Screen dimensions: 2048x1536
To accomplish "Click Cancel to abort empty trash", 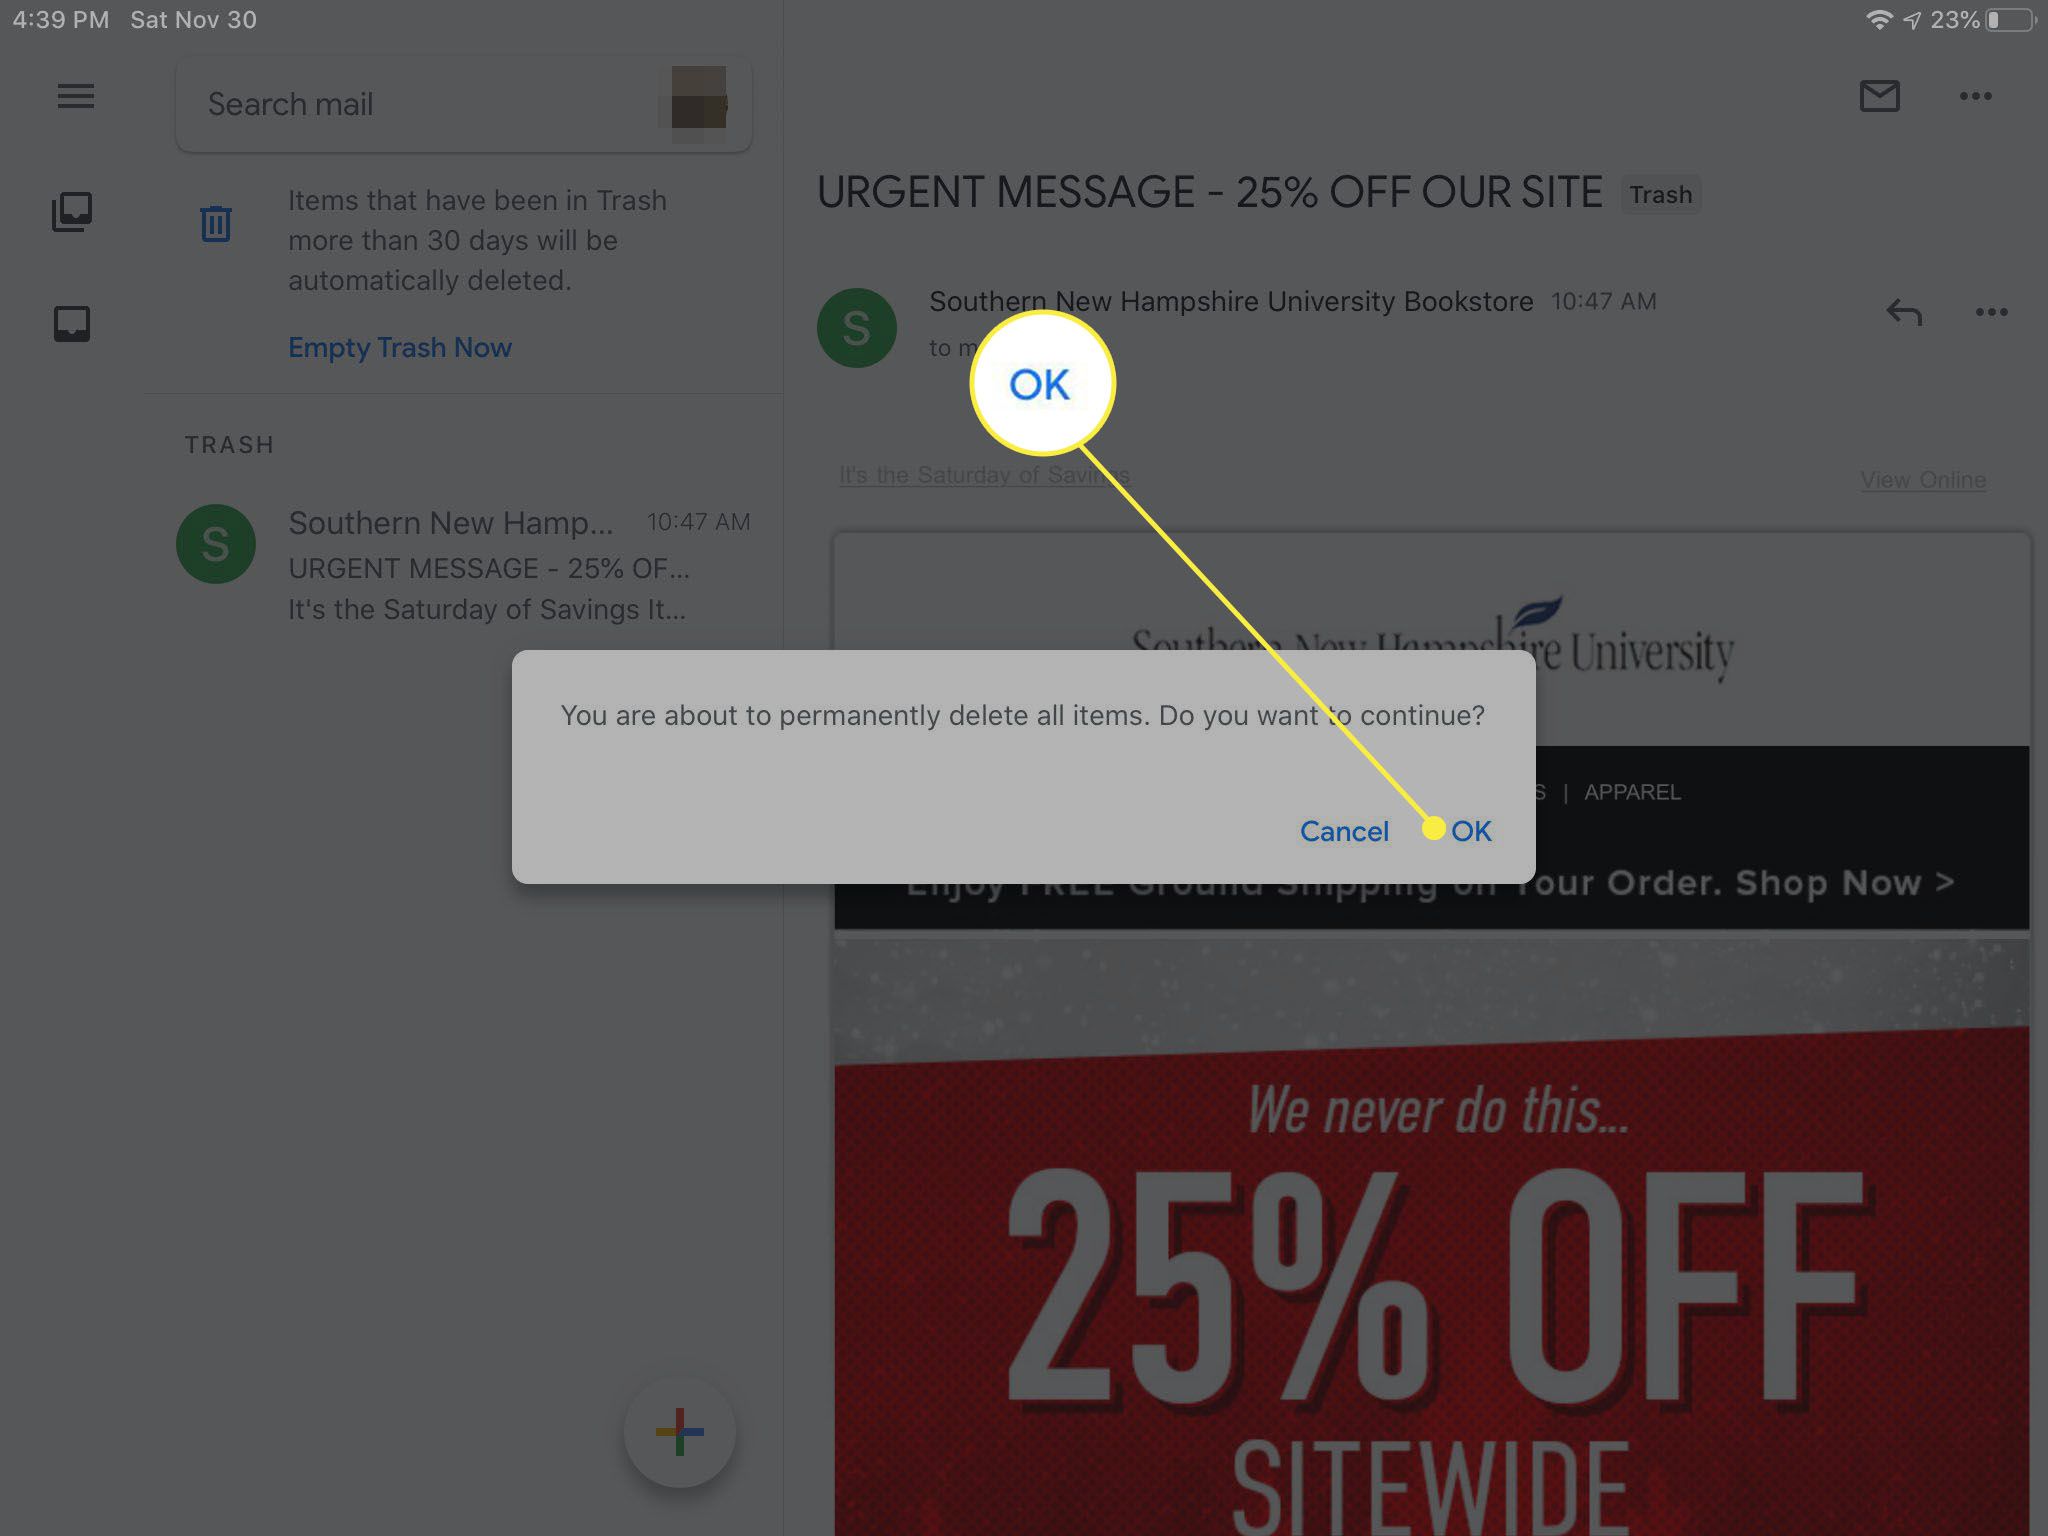I will point(1343,831).
